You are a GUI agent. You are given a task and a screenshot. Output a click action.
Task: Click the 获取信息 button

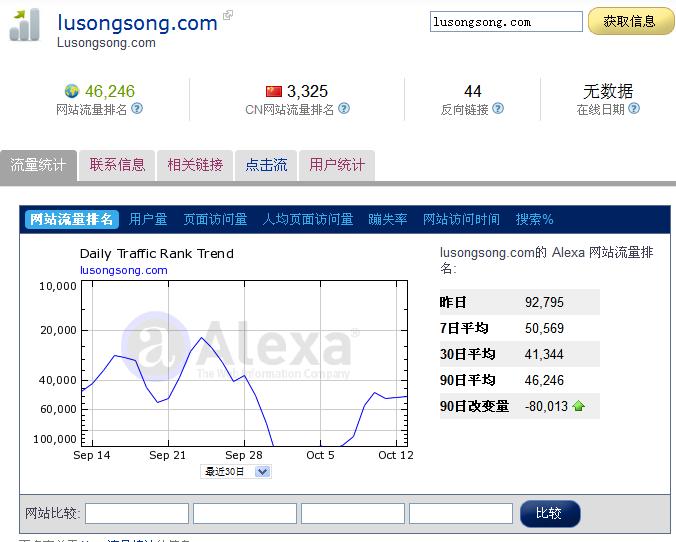[631, 21]
